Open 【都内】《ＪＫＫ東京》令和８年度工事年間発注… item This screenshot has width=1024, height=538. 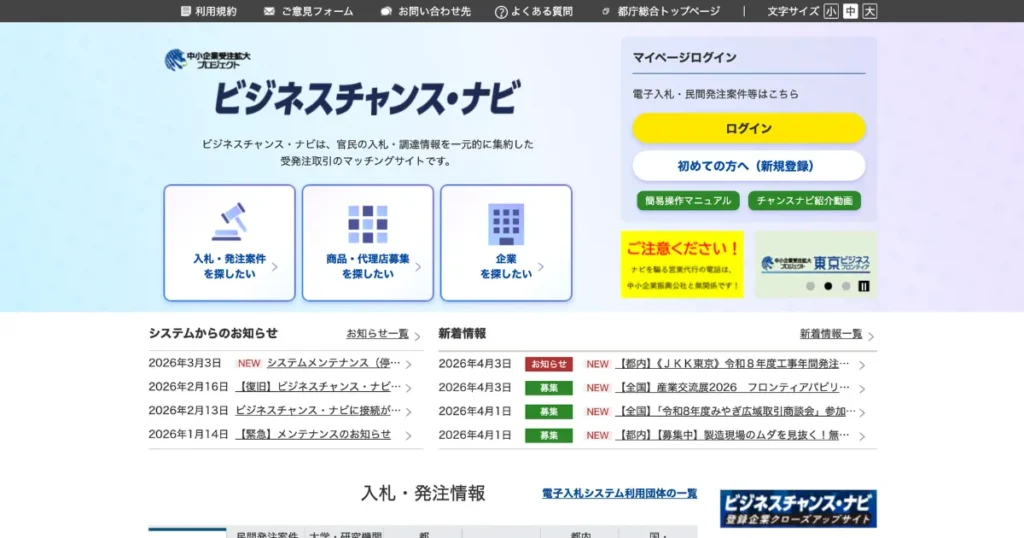tap(733, 364)
